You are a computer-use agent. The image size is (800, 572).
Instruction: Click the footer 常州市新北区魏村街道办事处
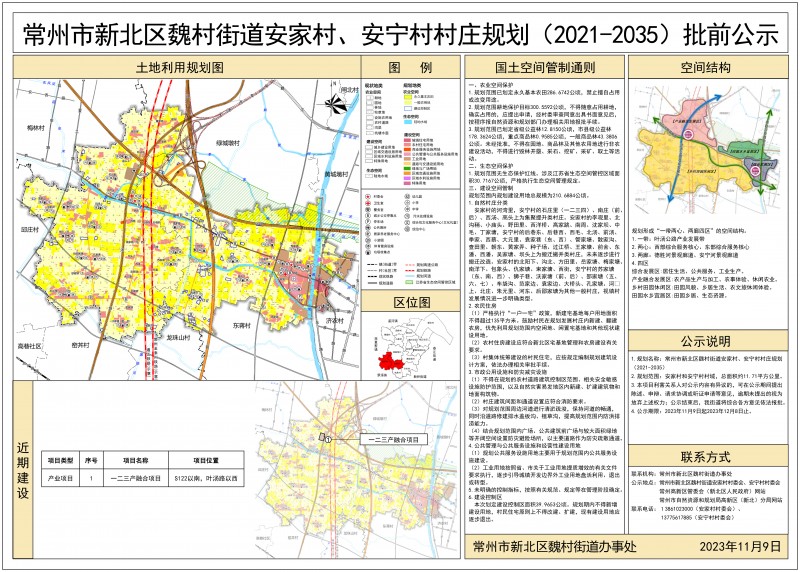click(555, 546)
